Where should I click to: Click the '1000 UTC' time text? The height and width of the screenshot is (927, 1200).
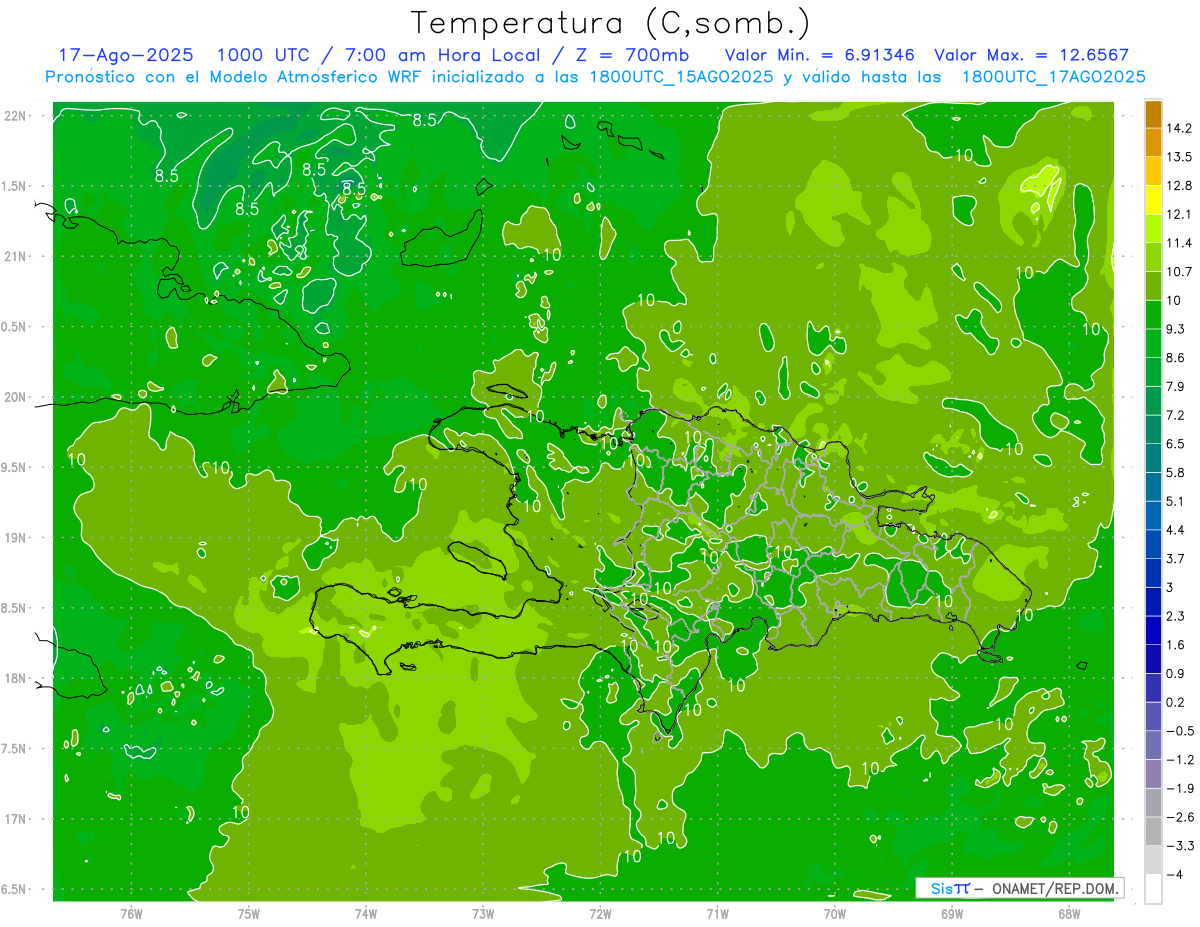pyautogui.click(x=263, y=55)
